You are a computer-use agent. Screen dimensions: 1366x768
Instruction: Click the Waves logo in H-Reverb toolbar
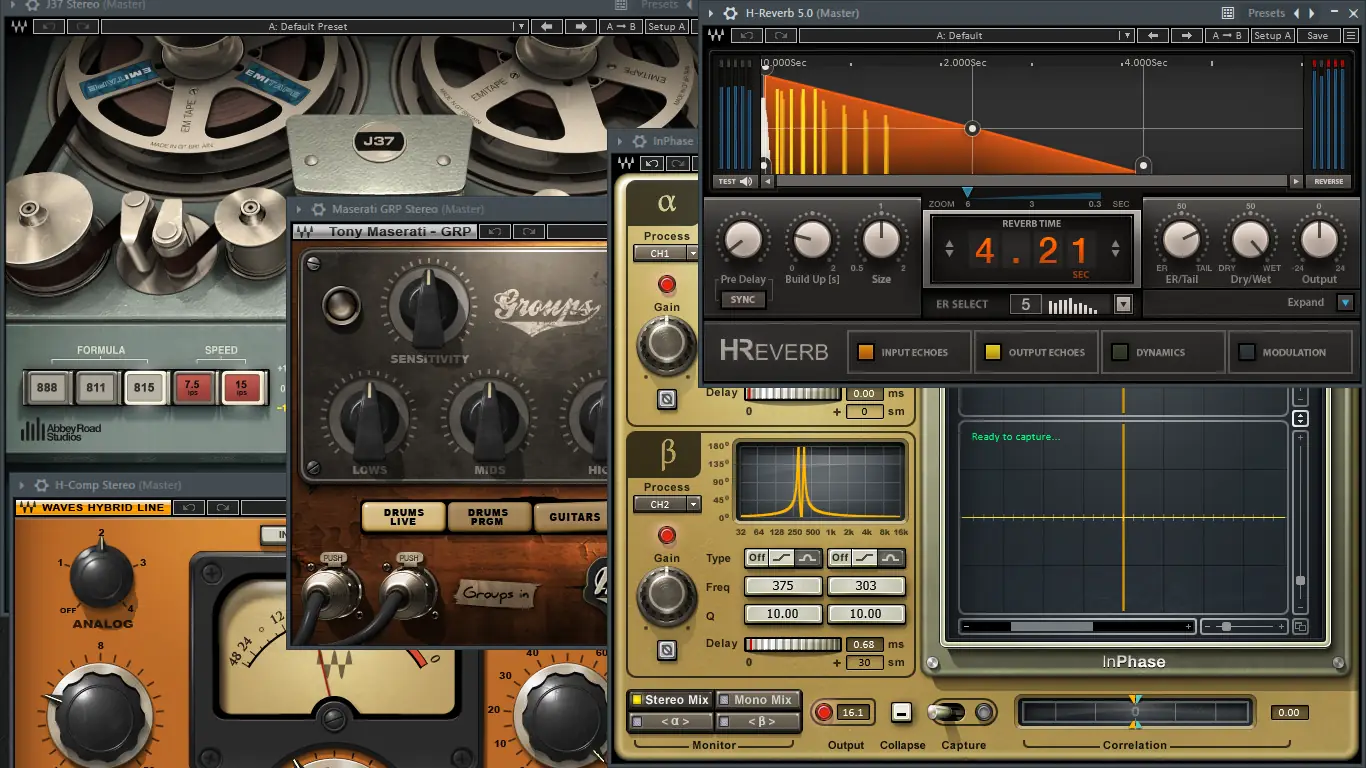(717, 35)
